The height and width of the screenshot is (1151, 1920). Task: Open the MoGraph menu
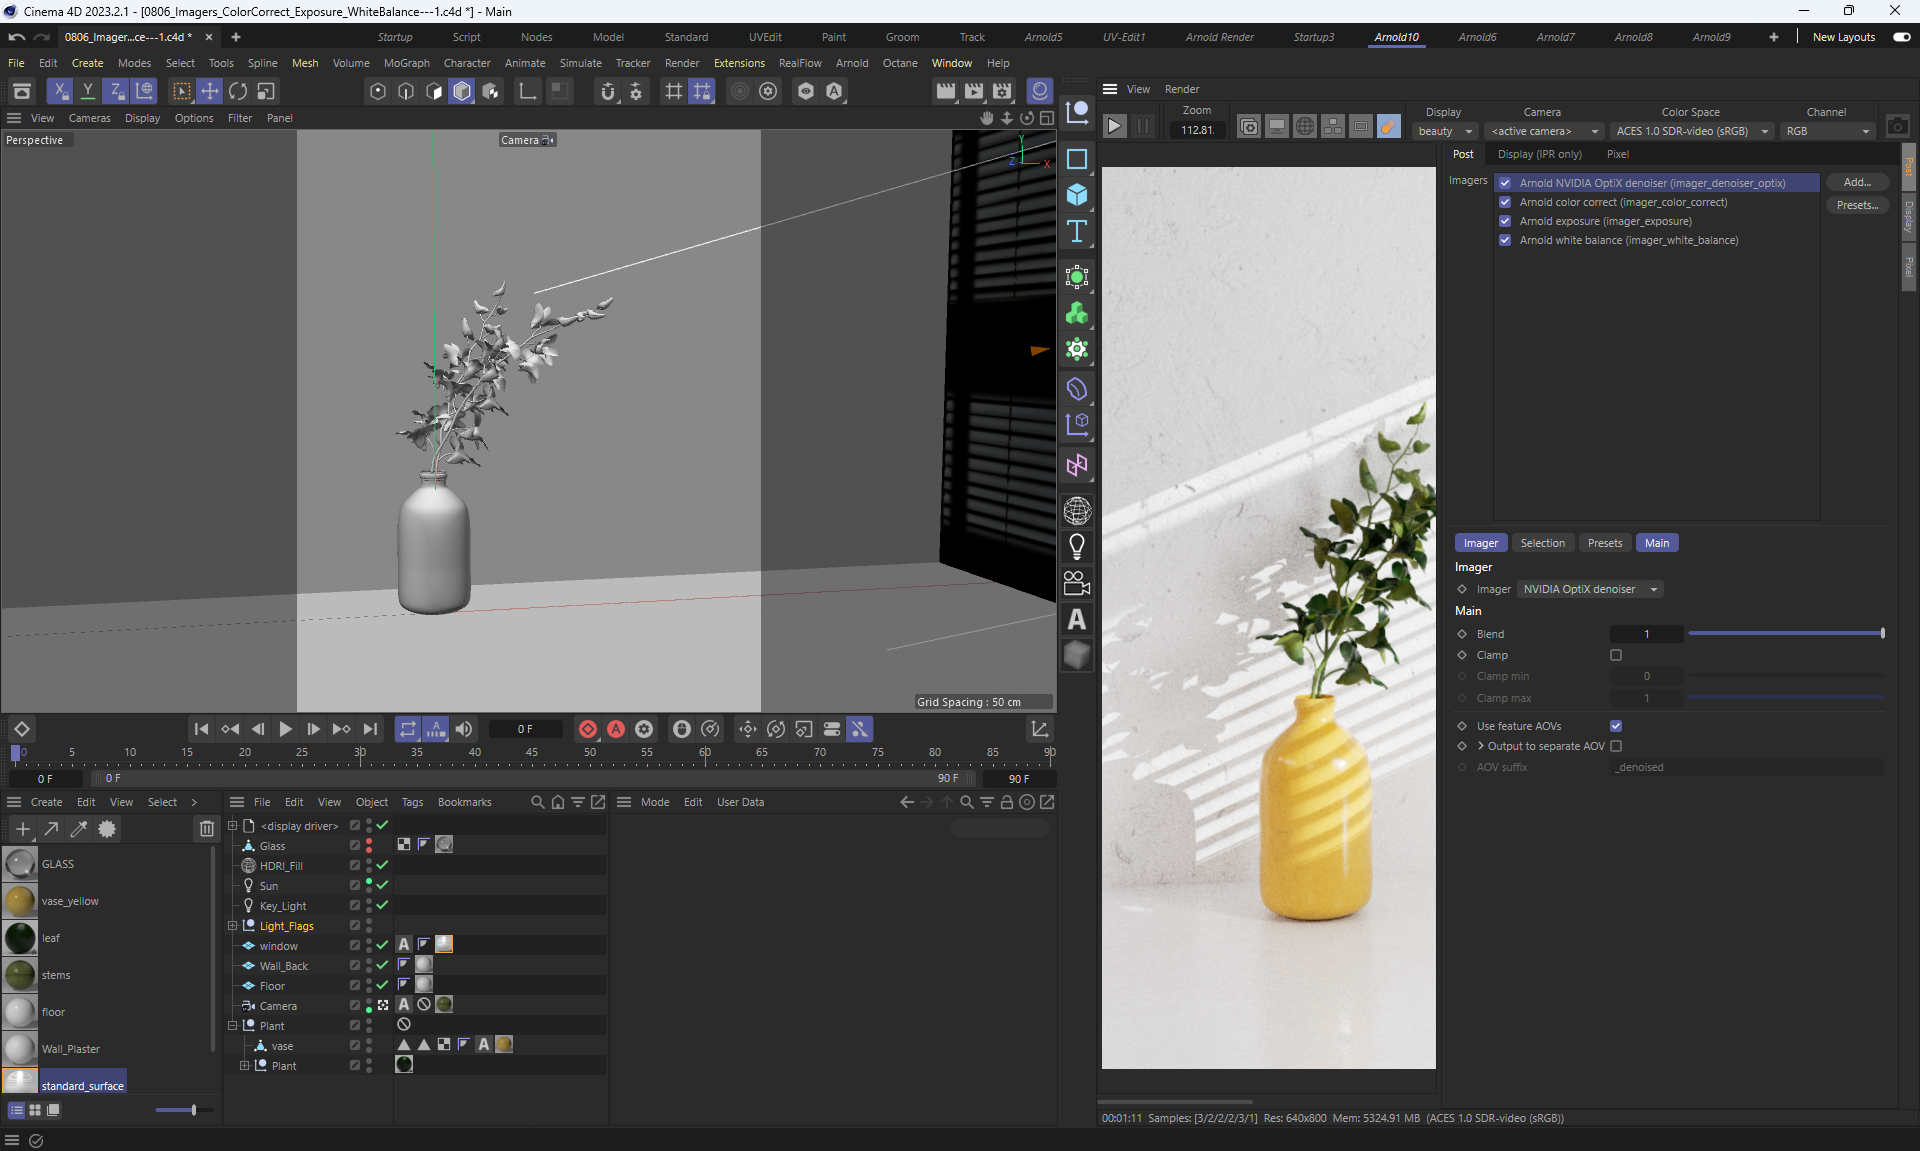click(406, 63)
